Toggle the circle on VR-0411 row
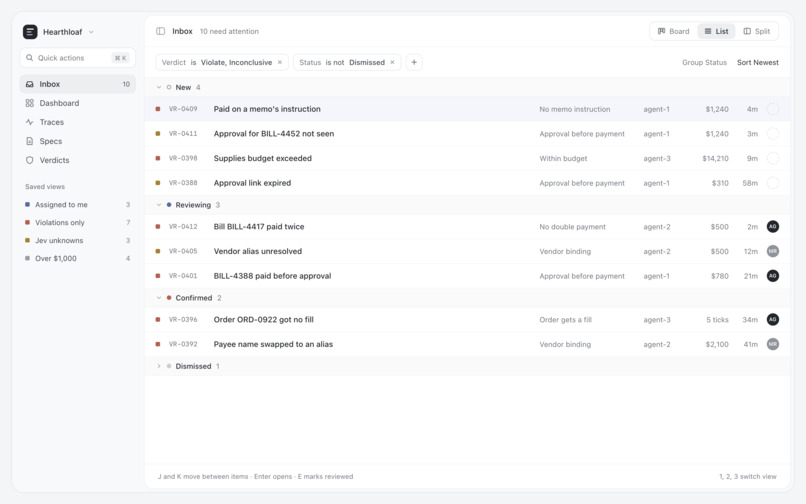 pyautogui.click(x=773, y=134)
